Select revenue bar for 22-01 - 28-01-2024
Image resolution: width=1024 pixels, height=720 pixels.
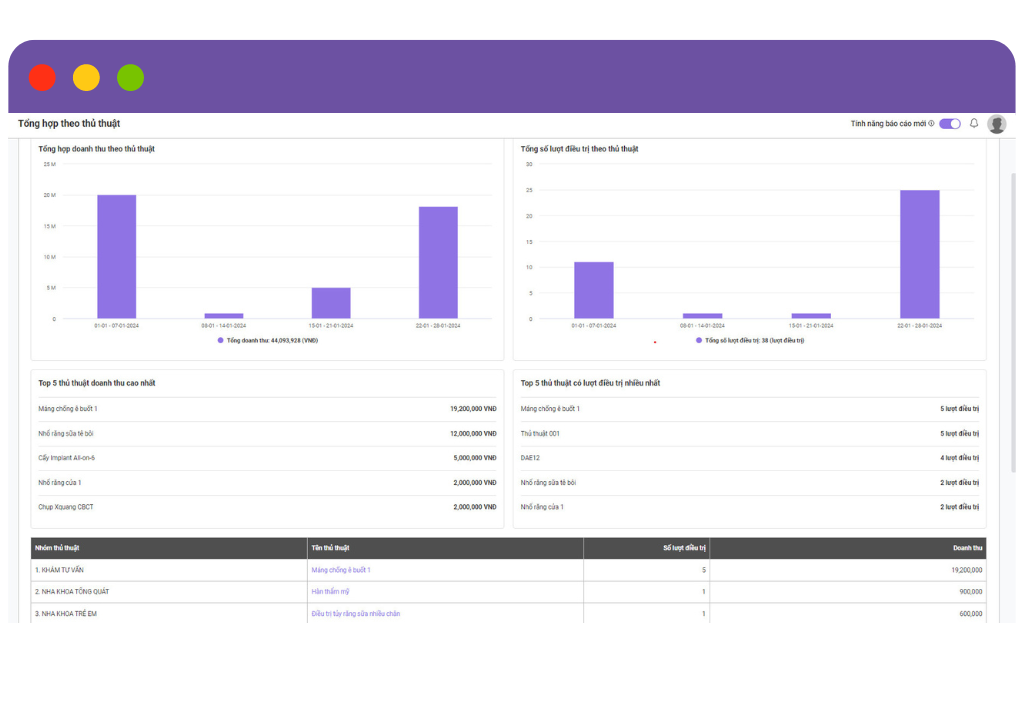click(x=438, y=263)
